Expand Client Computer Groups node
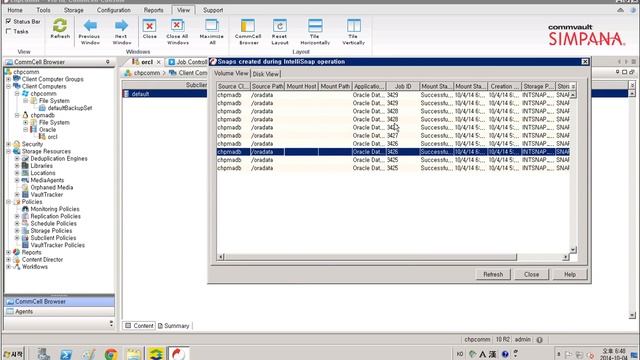The image size is (640, 360). (9, 79)
